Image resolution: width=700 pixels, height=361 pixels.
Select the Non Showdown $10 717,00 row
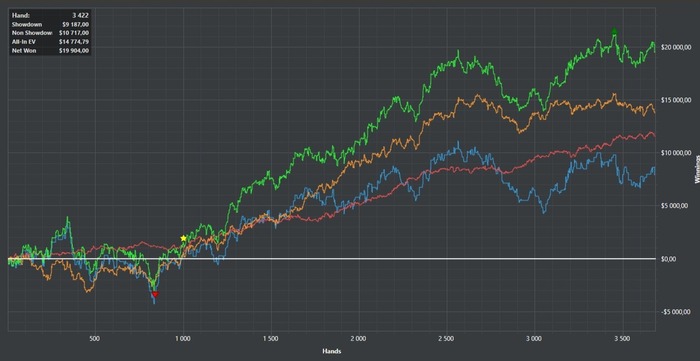[x=50, y=33]
